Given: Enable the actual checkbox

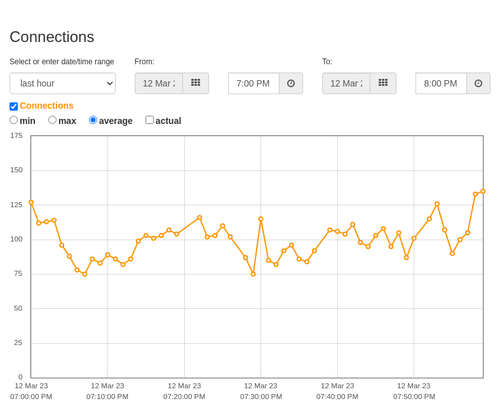Looking at the screenshot, I should coord(150,120).
